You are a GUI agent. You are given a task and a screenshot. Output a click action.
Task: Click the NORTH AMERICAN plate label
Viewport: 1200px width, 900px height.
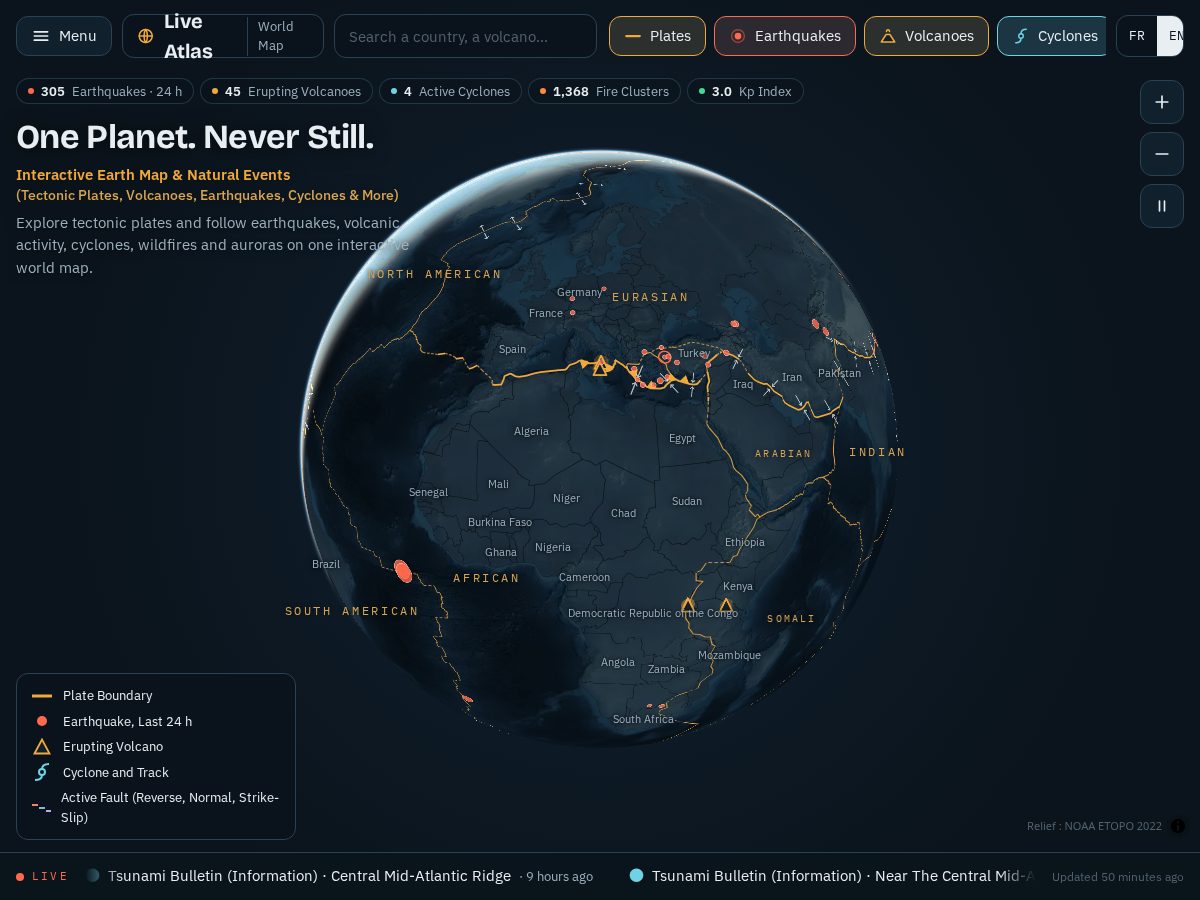(435, 274)
